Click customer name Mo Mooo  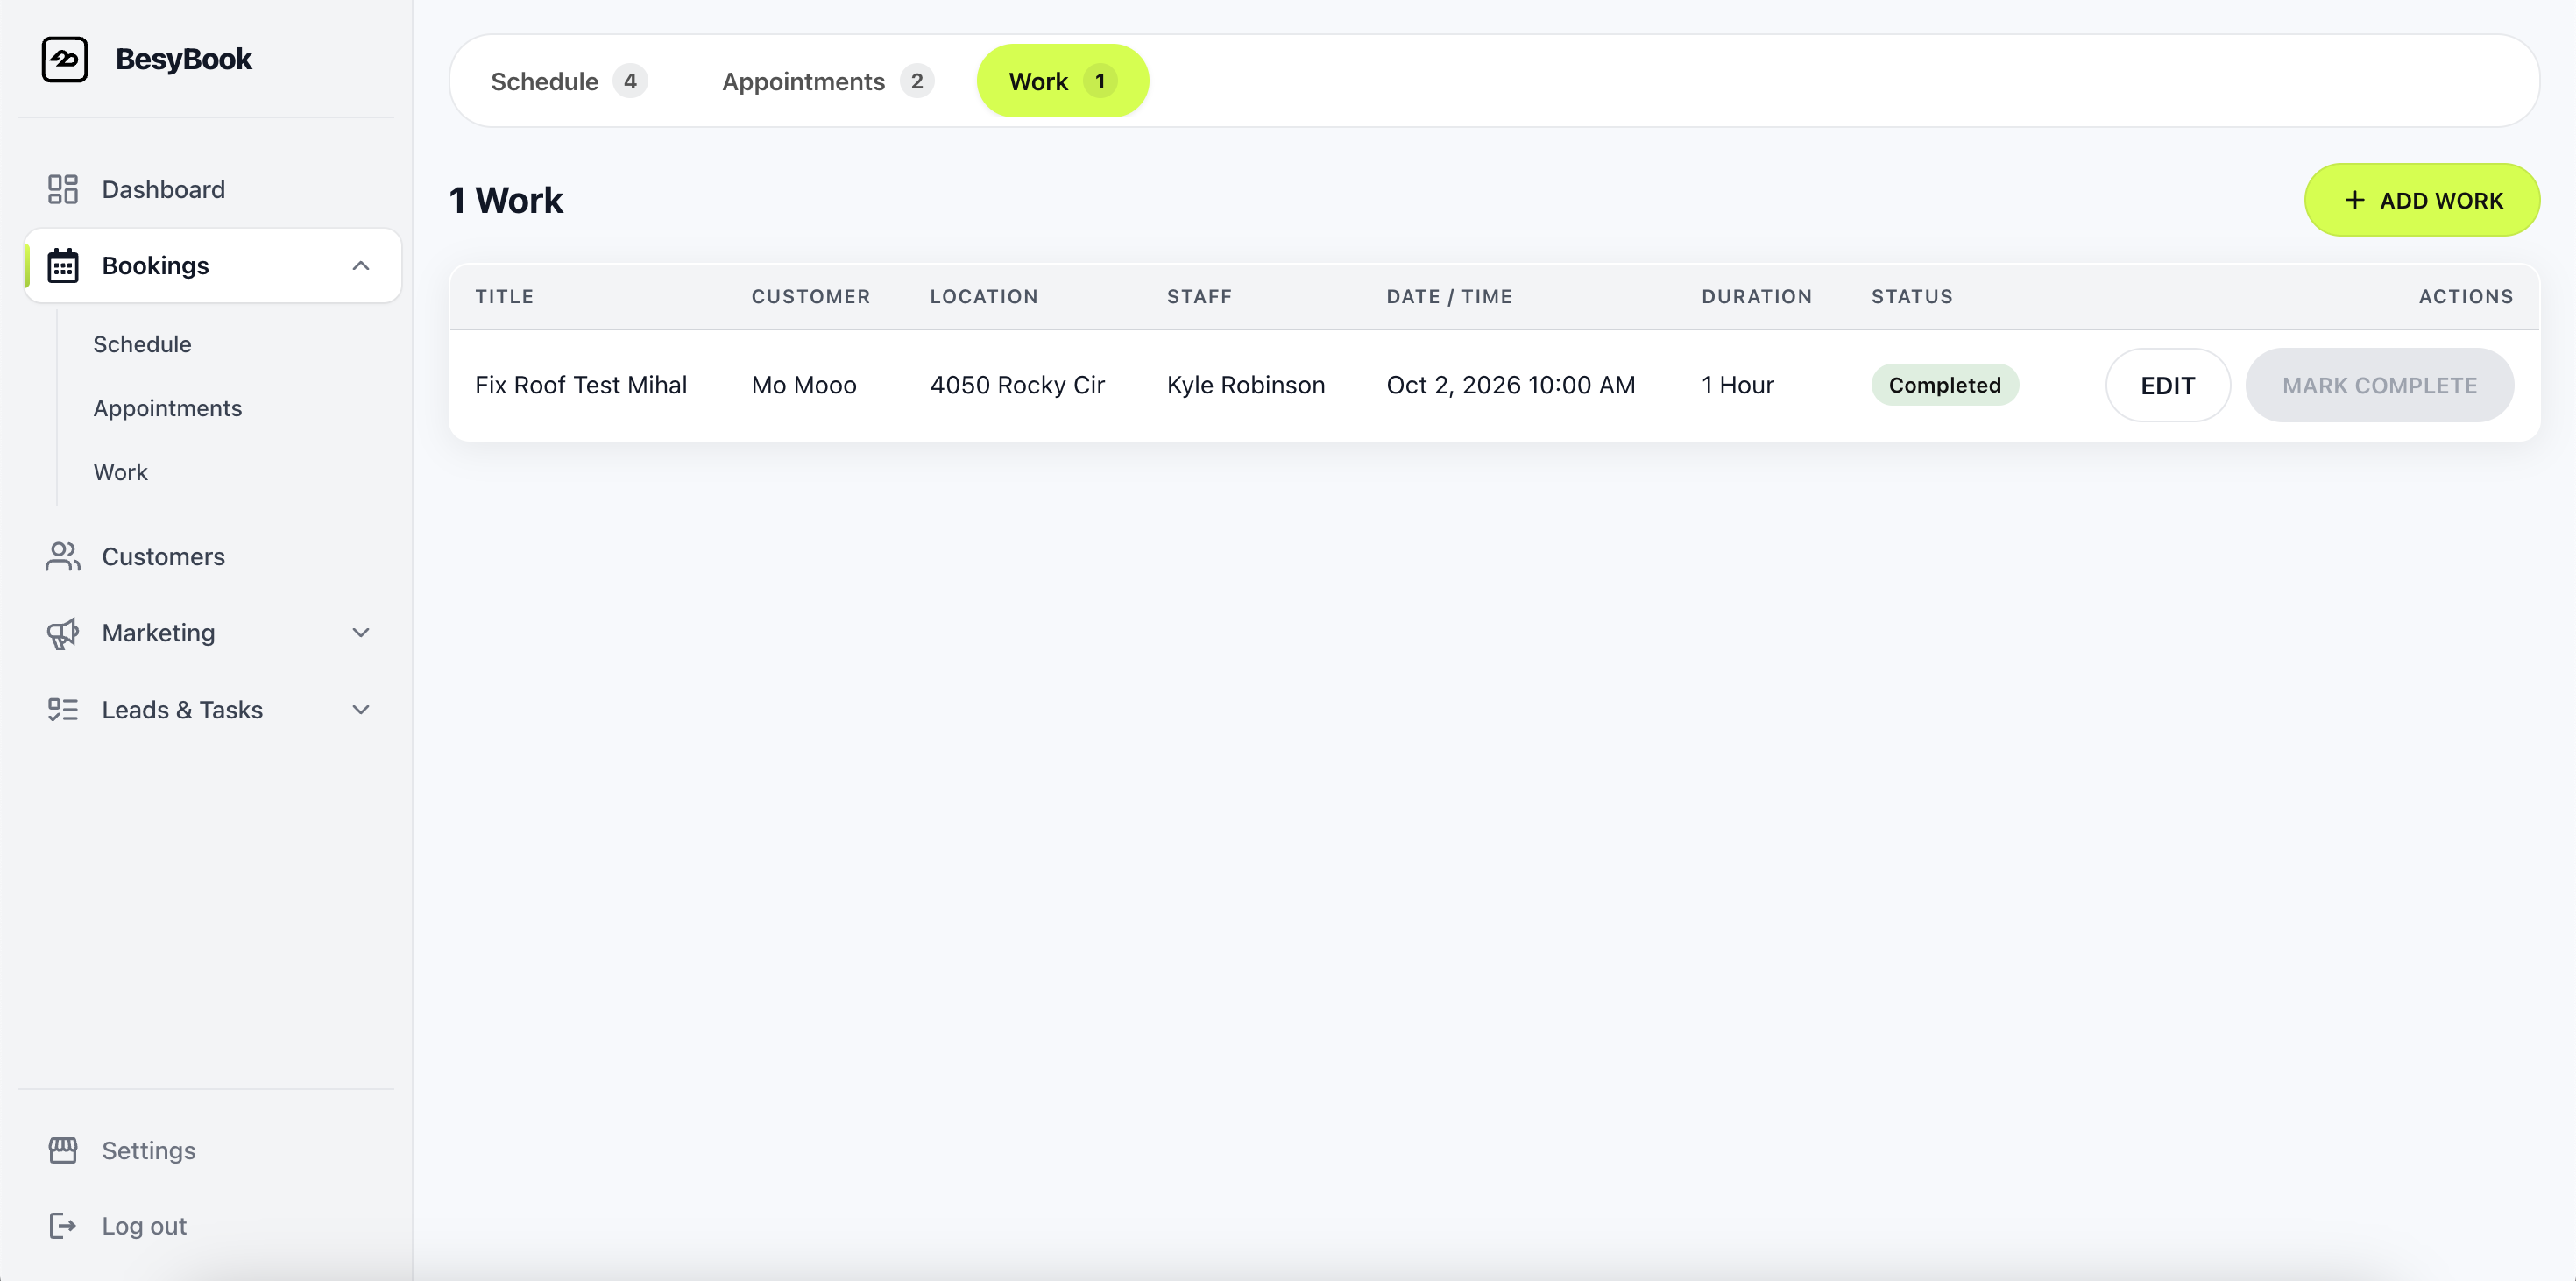(804, 385)
